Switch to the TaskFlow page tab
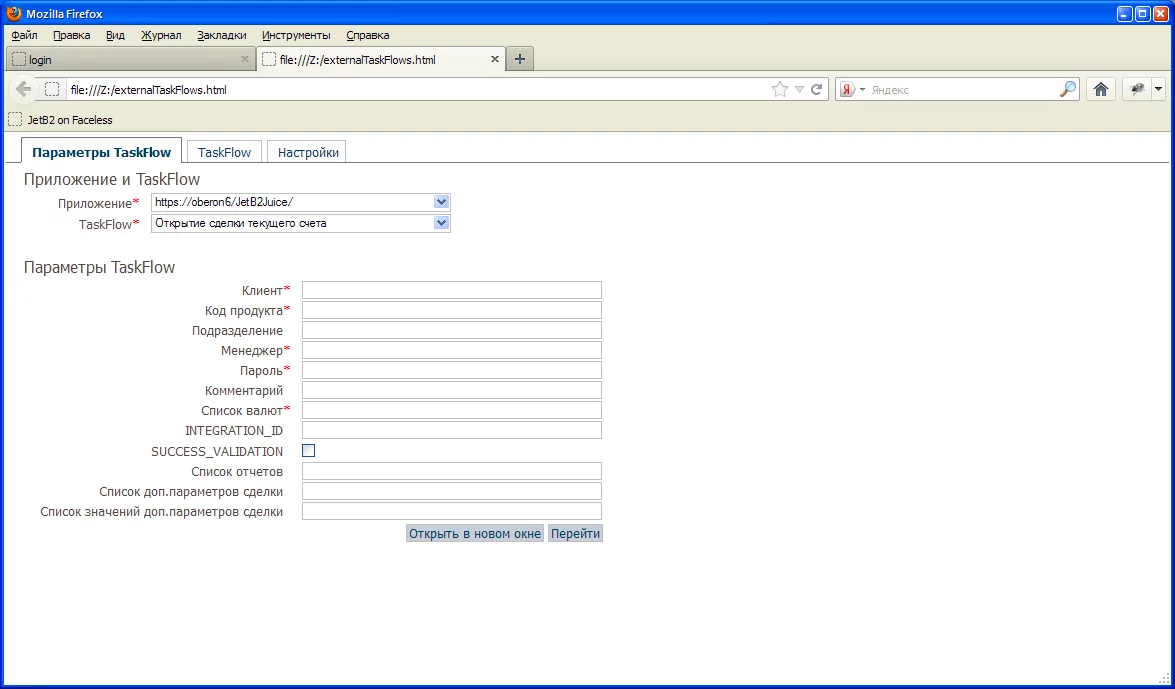The height and width of the screenshot is (689, 1175). [x=224, y=151]
